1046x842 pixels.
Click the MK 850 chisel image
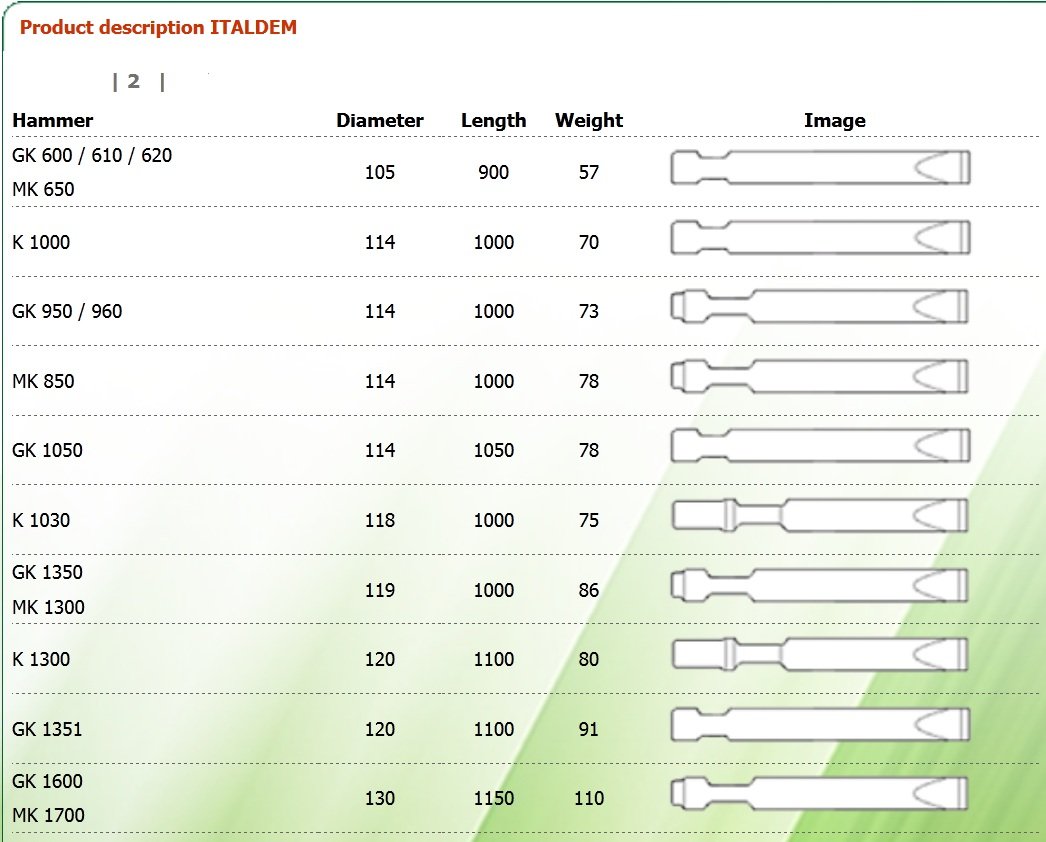819,376
